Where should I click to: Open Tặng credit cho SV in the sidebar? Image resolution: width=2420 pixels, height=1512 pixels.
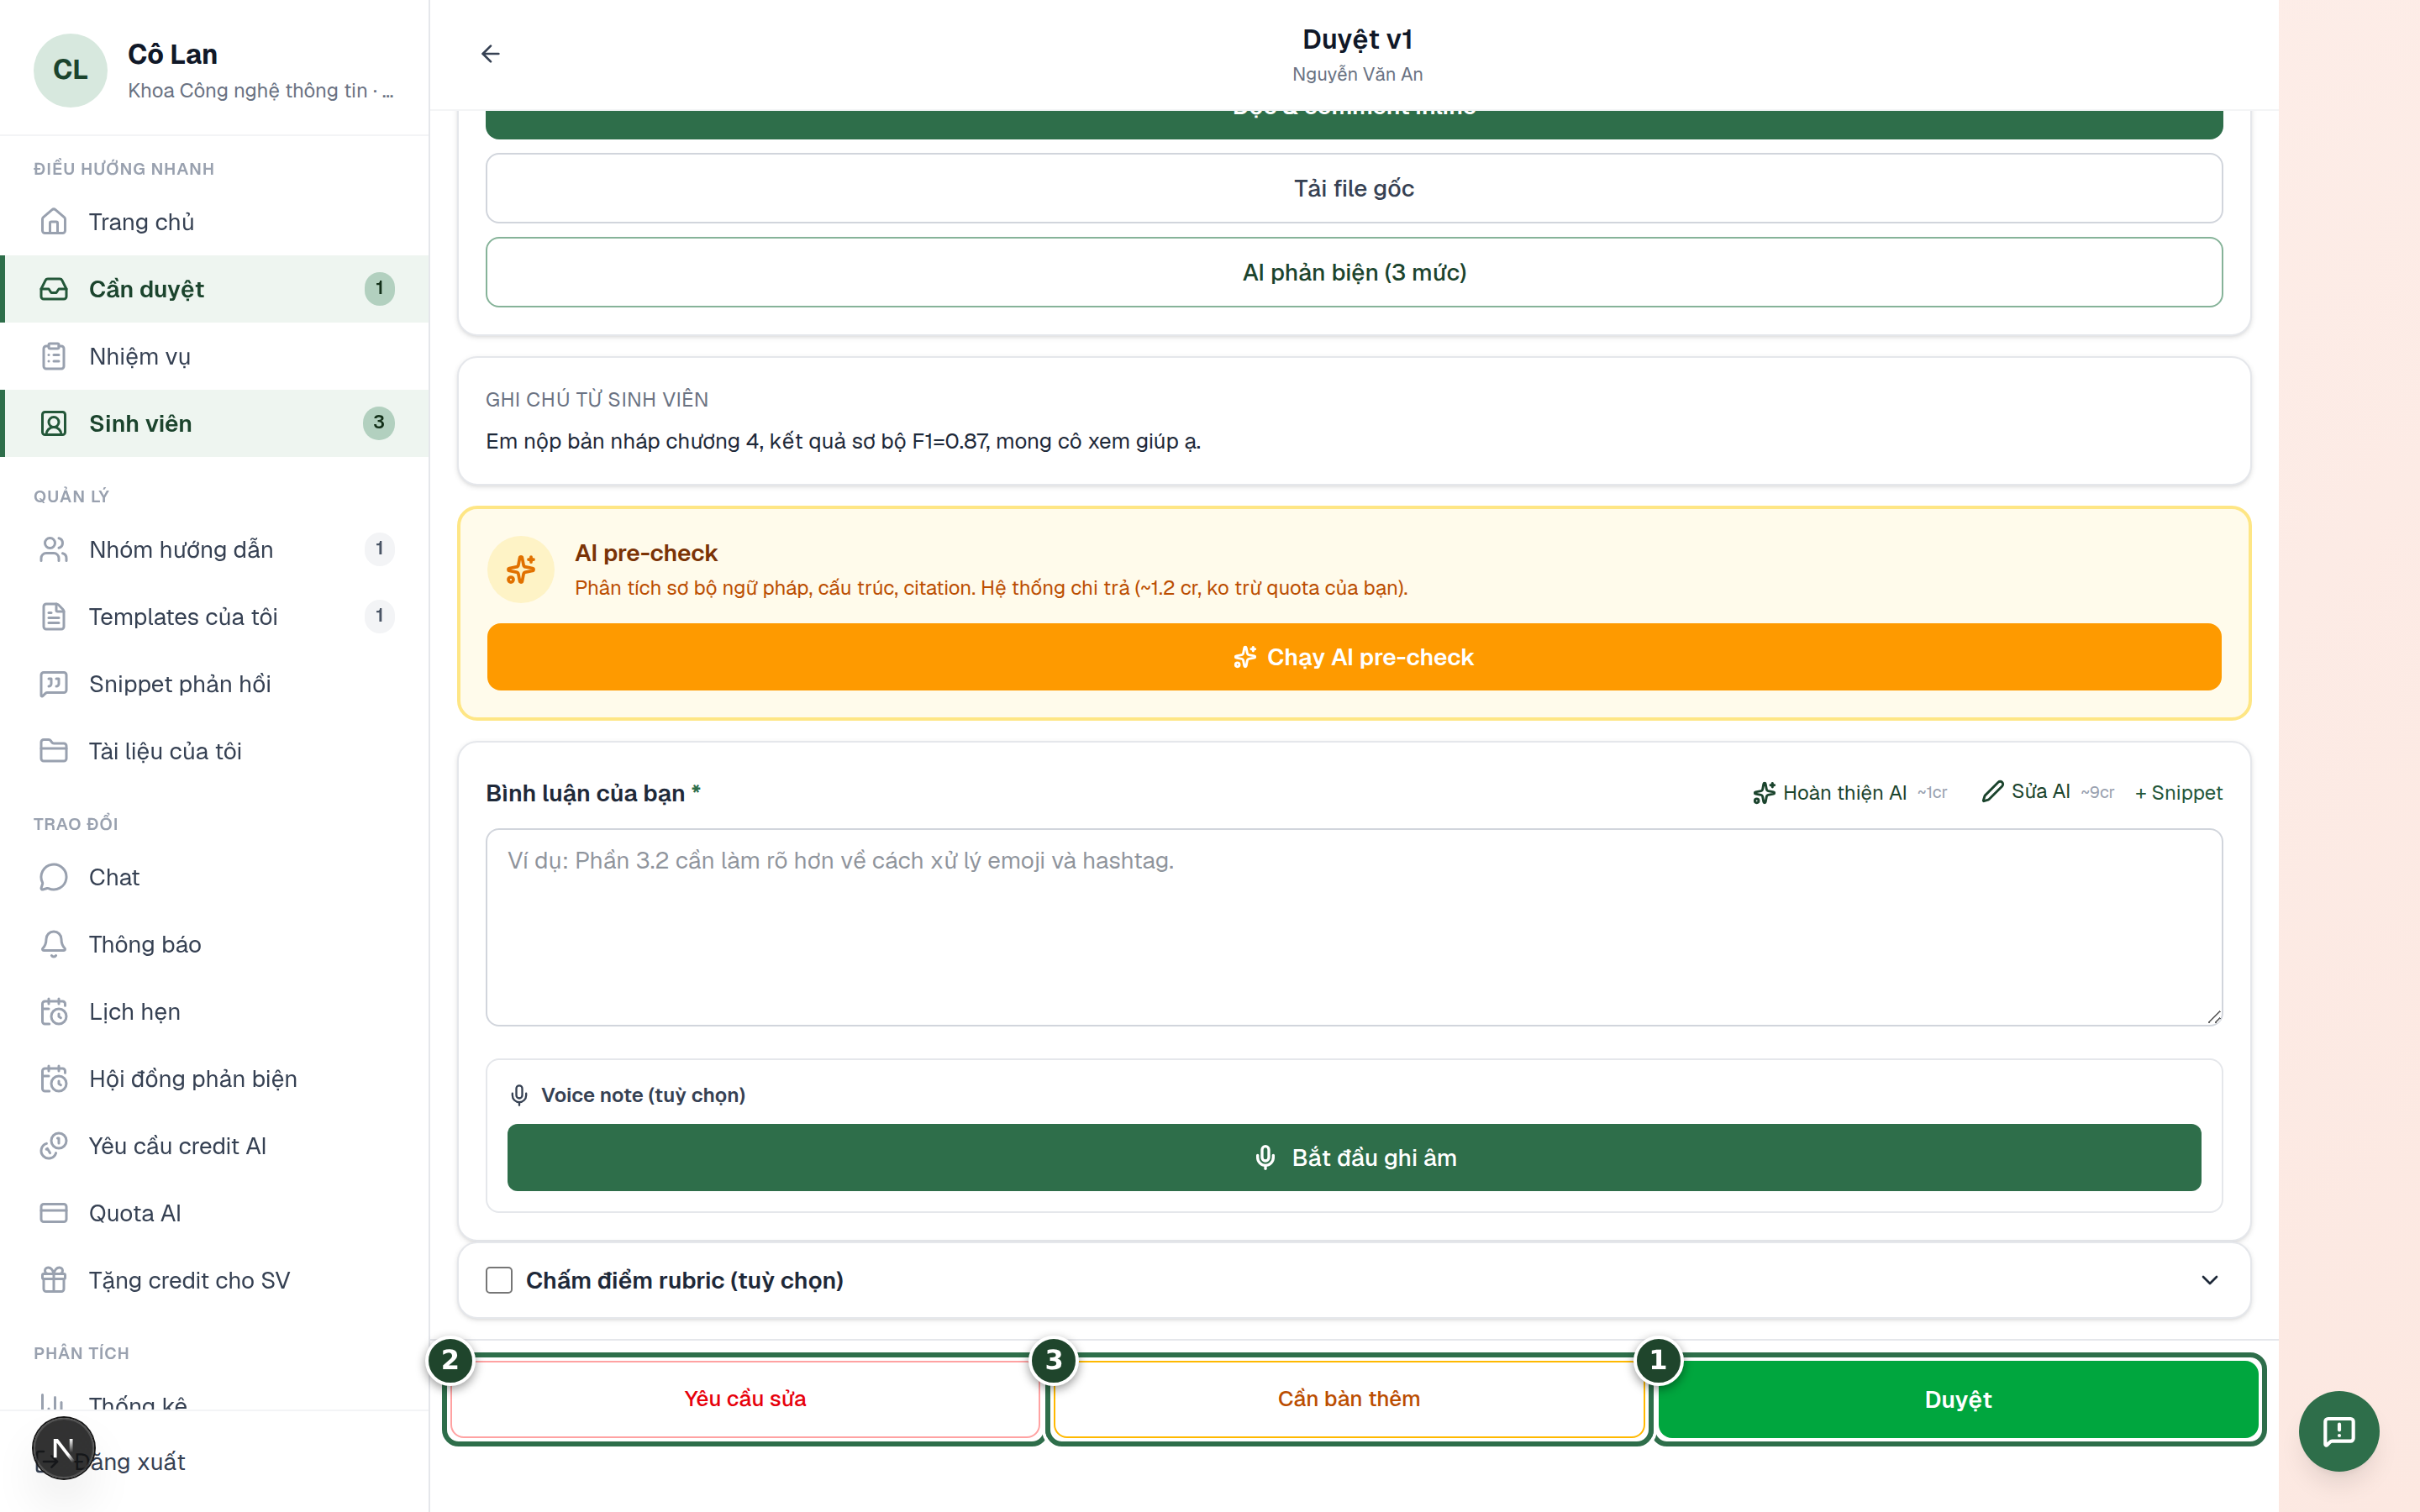(x=215, y=1280)
